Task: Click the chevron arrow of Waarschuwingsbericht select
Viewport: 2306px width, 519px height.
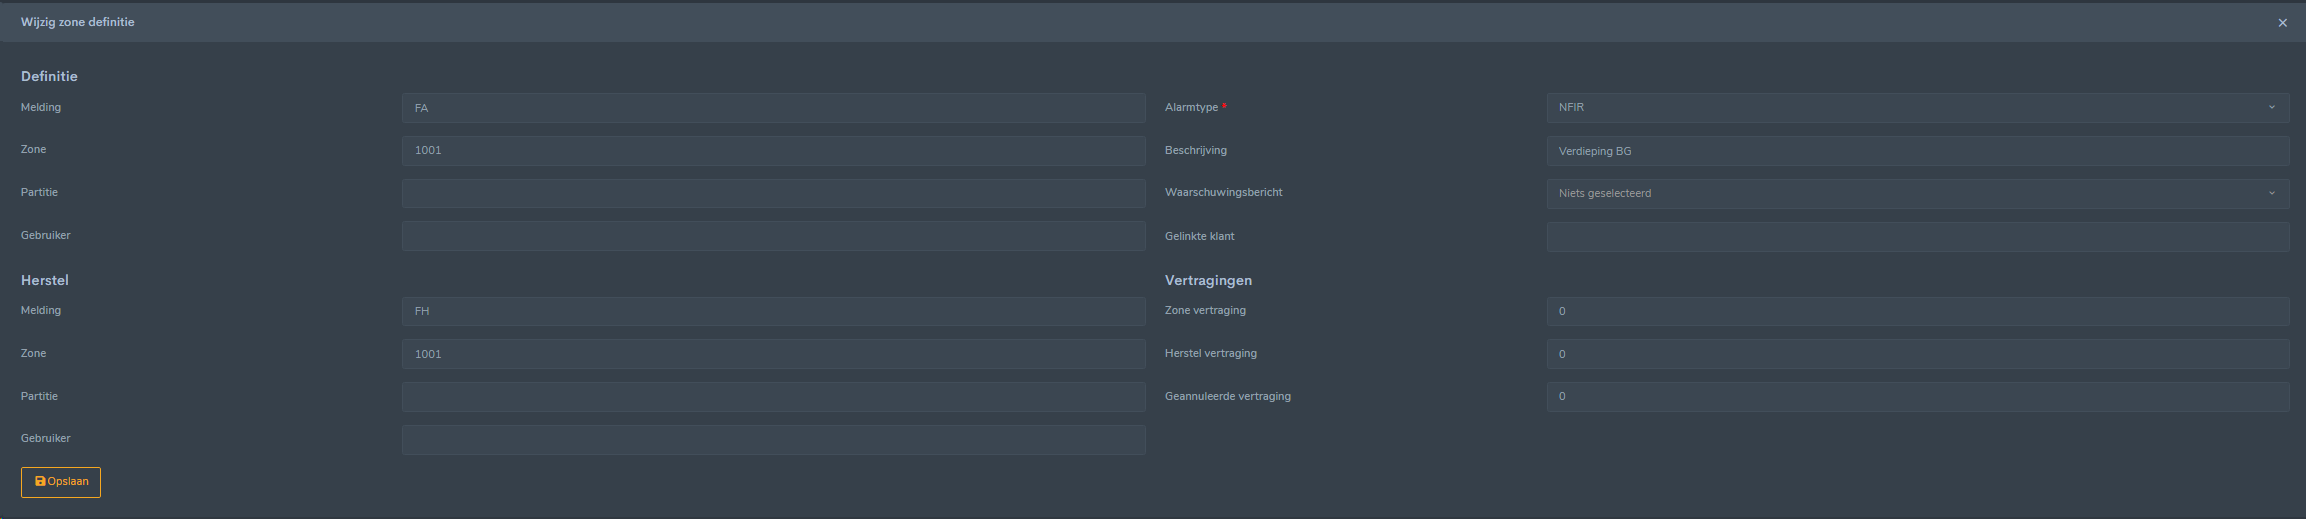Action: pyautogui.click(x=2271, y=194)
